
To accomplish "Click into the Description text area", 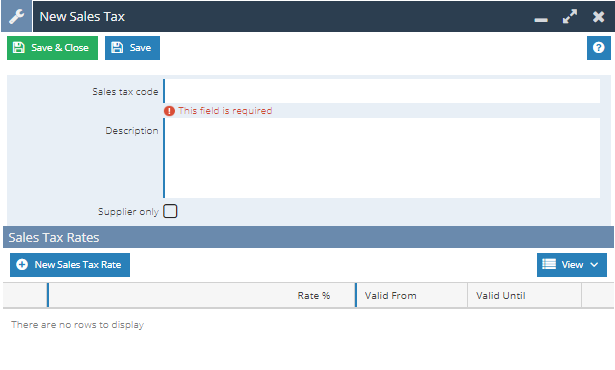I will pyautogui.click(x=382, y=158).
